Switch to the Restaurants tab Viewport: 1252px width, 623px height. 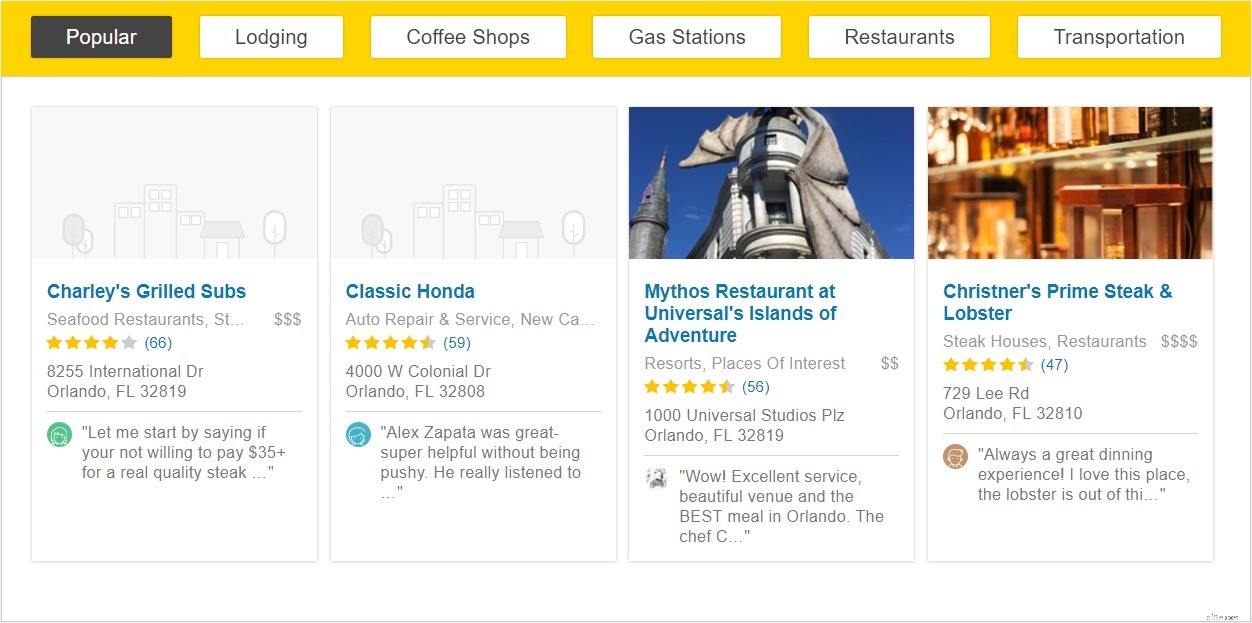point(898,37)
